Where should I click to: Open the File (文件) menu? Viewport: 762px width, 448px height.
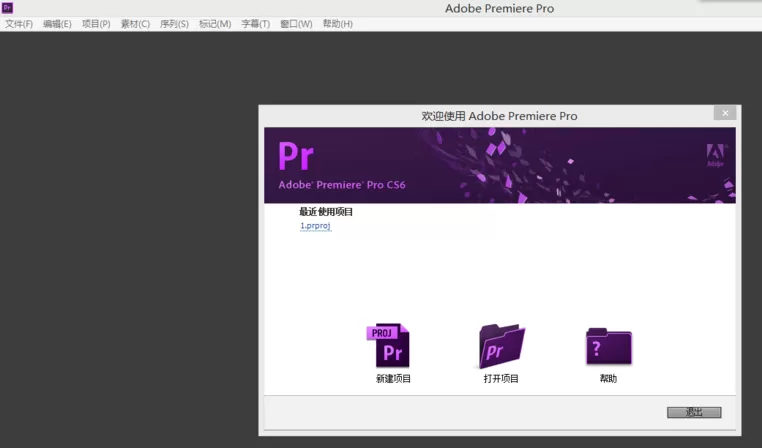point(19,24)
